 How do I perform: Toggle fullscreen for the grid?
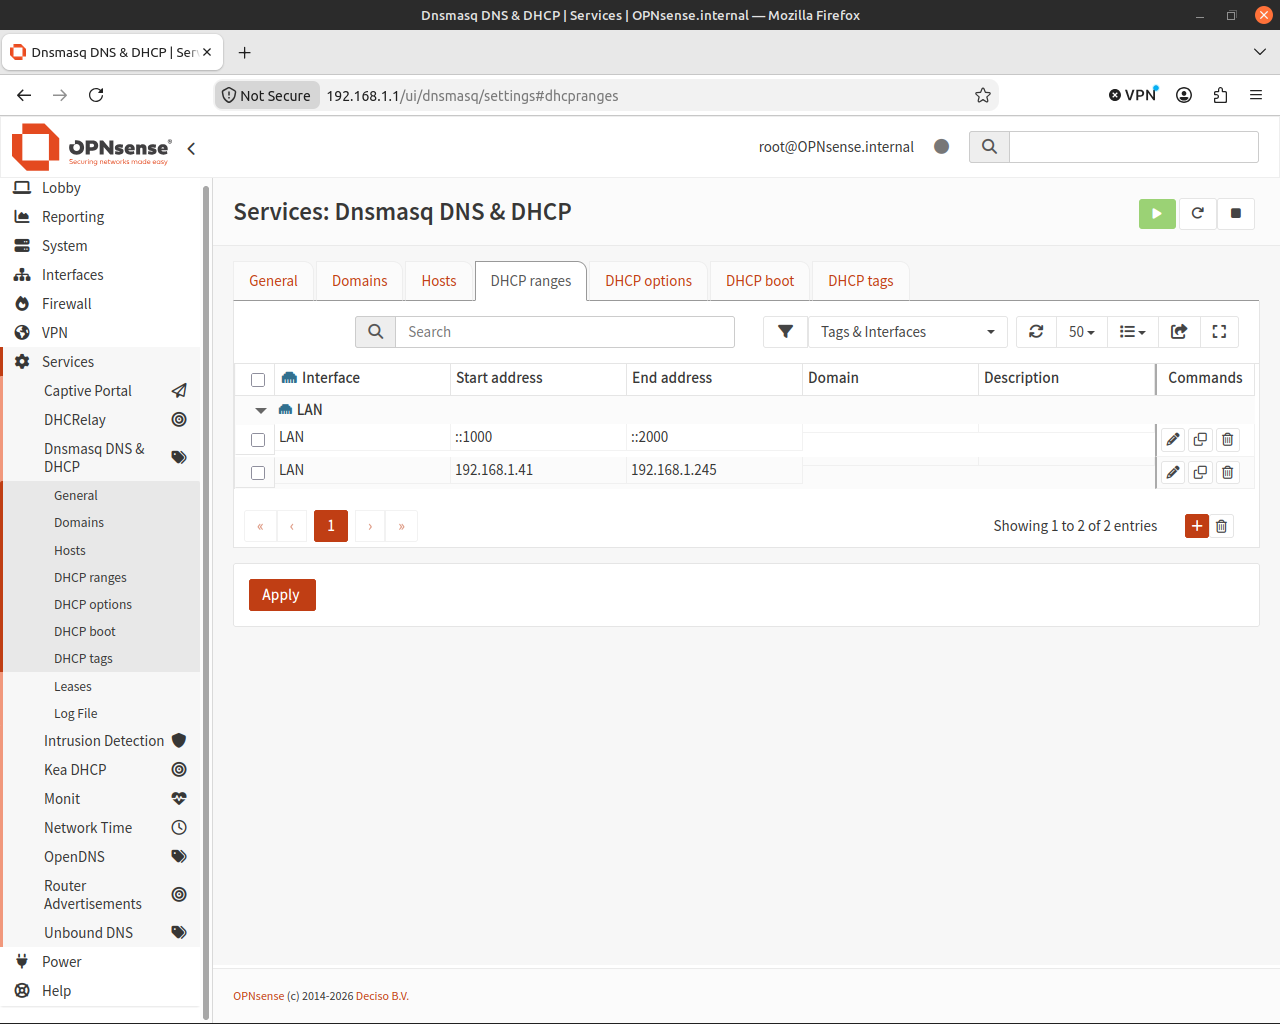coord(1219,332)
